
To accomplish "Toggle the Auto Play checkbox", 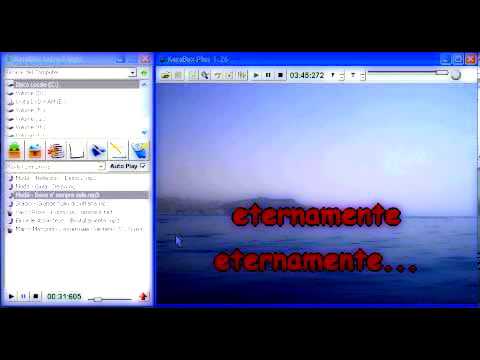I will (143, 166).
